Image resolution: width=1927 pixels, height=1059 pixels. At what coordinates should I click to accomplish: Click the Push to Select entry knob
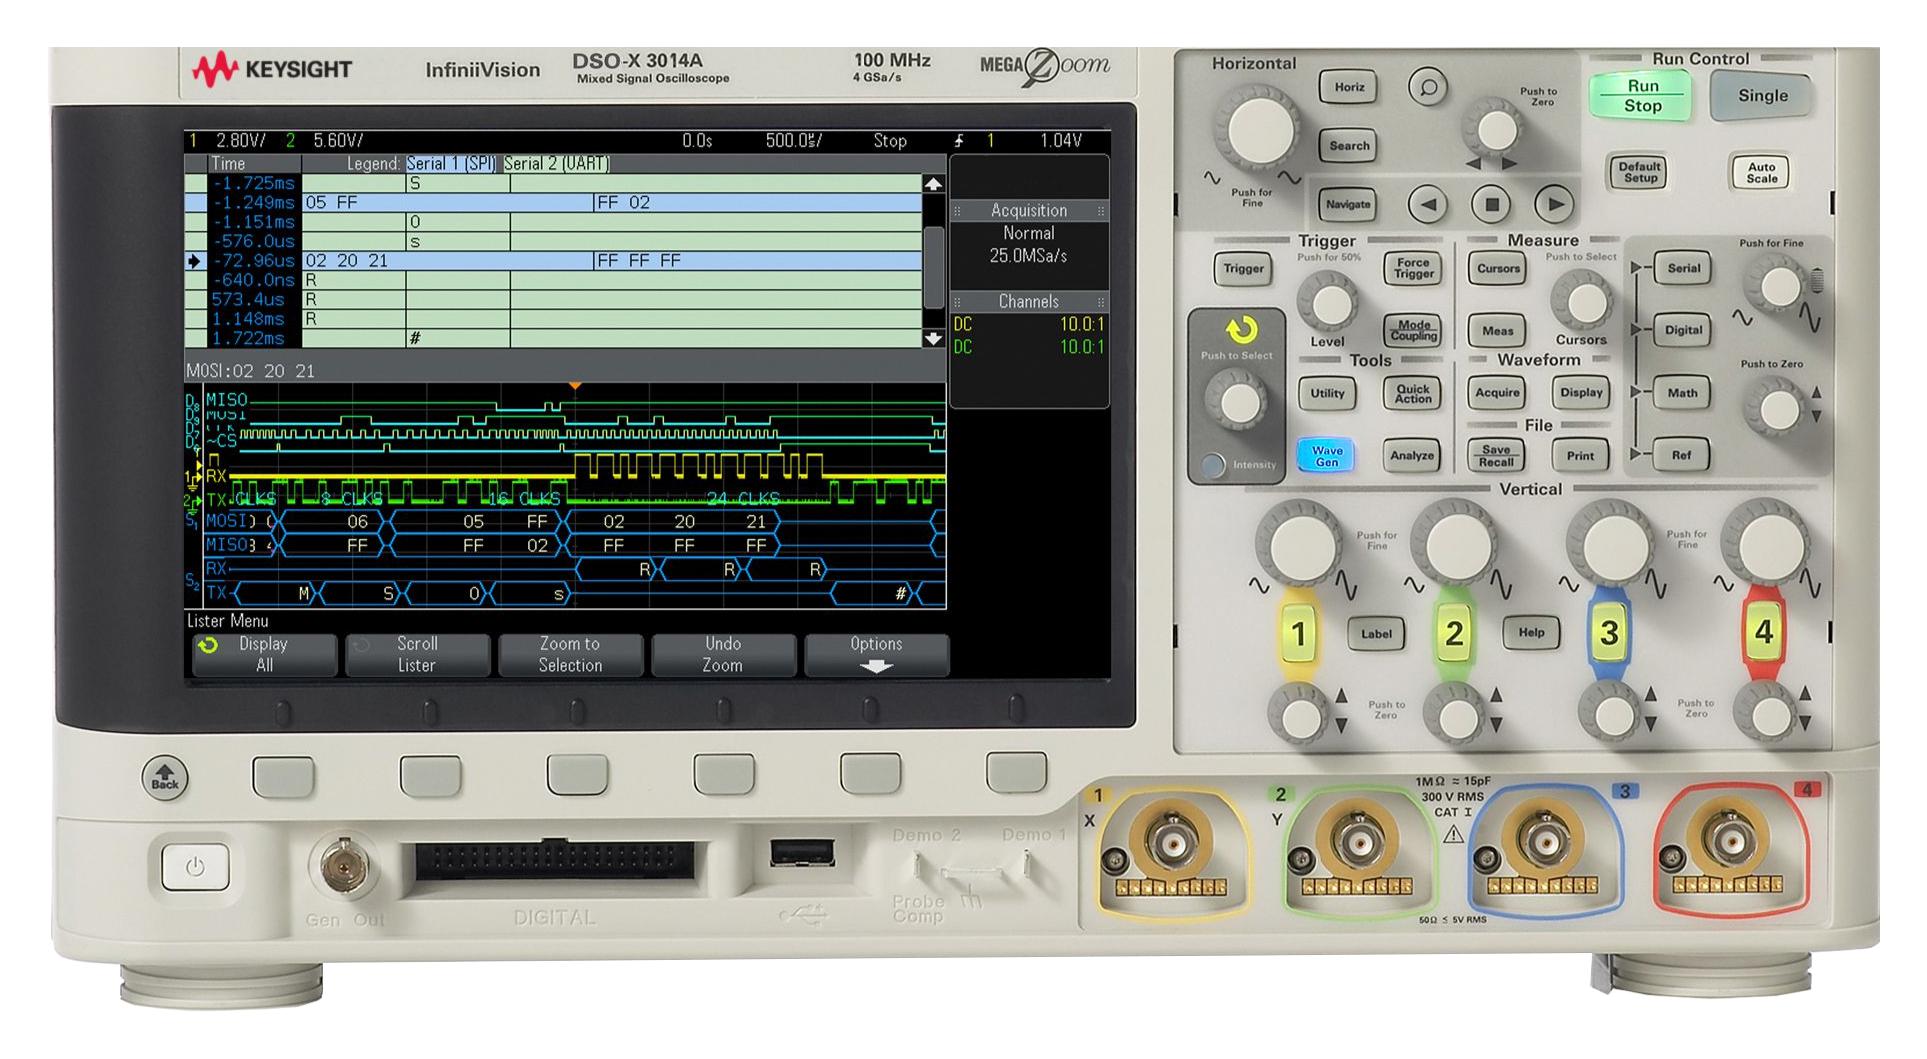(1239, 402)
